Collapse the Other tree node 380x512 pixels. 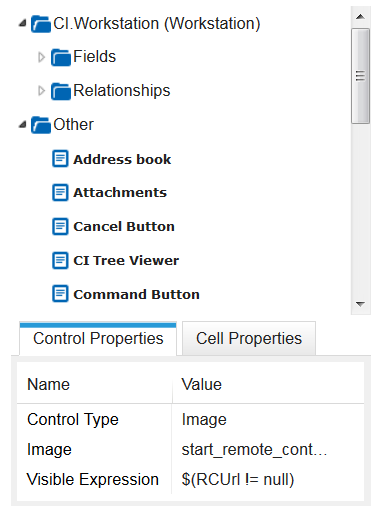coord(23,125)
